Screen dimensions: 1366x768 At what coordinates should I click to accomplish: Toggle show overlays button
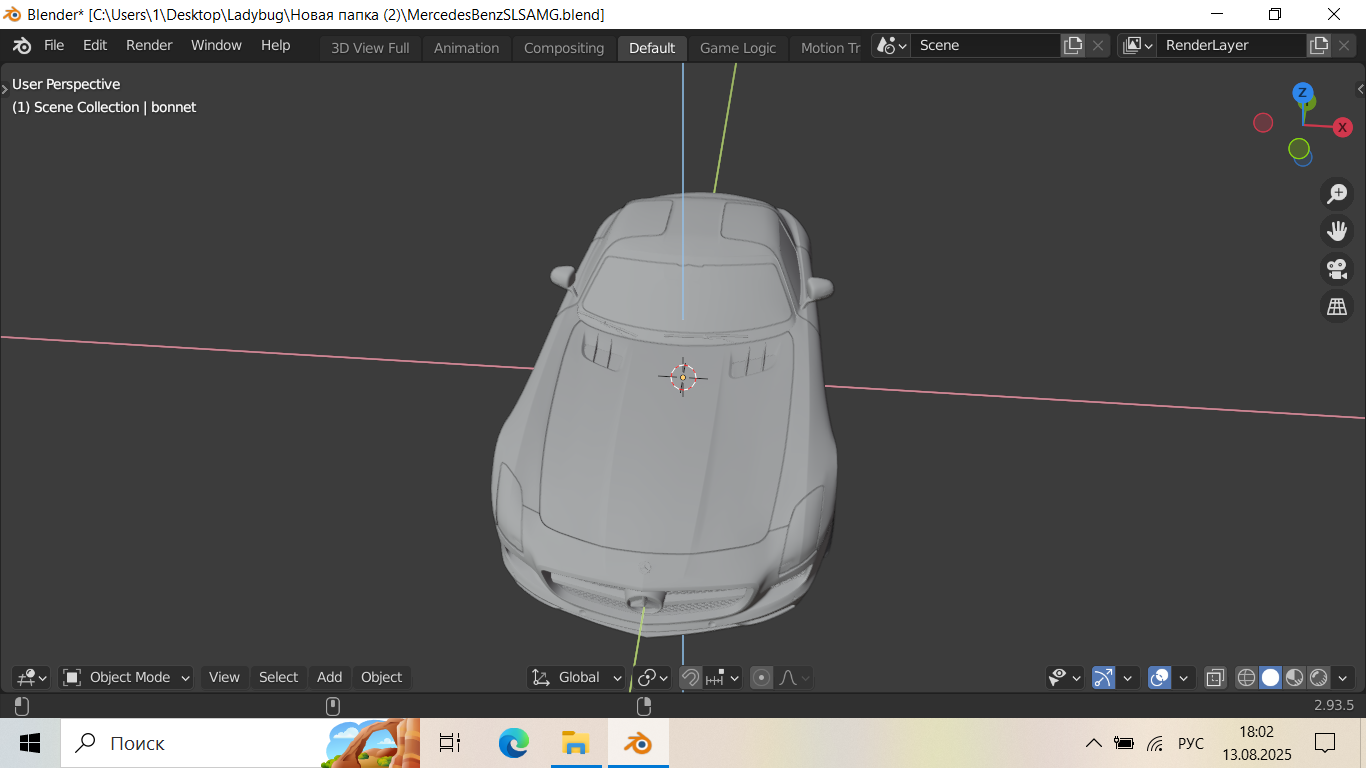coord(1159,677)
